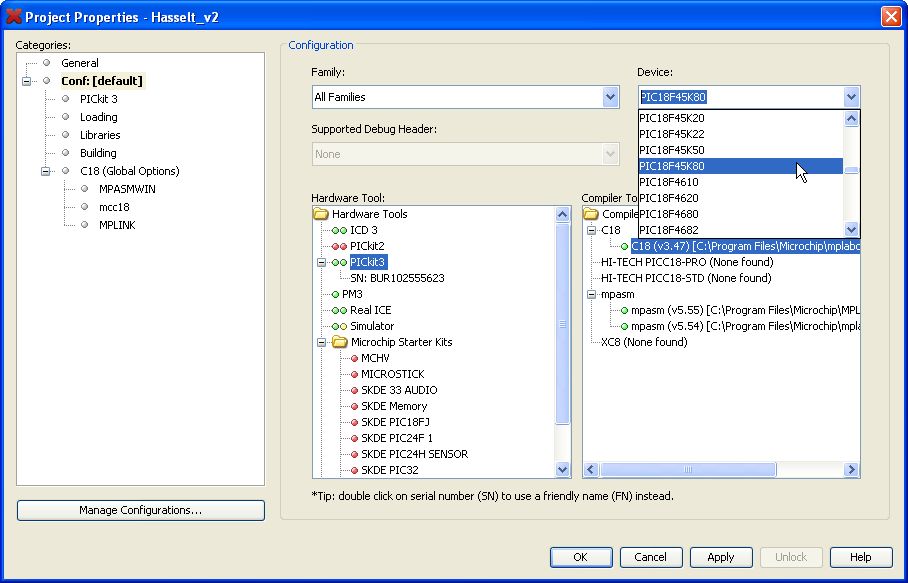Choose PIC18F45K22 in the device list
Viewport: 908px width, 583px height.
(x=671, y=134)
